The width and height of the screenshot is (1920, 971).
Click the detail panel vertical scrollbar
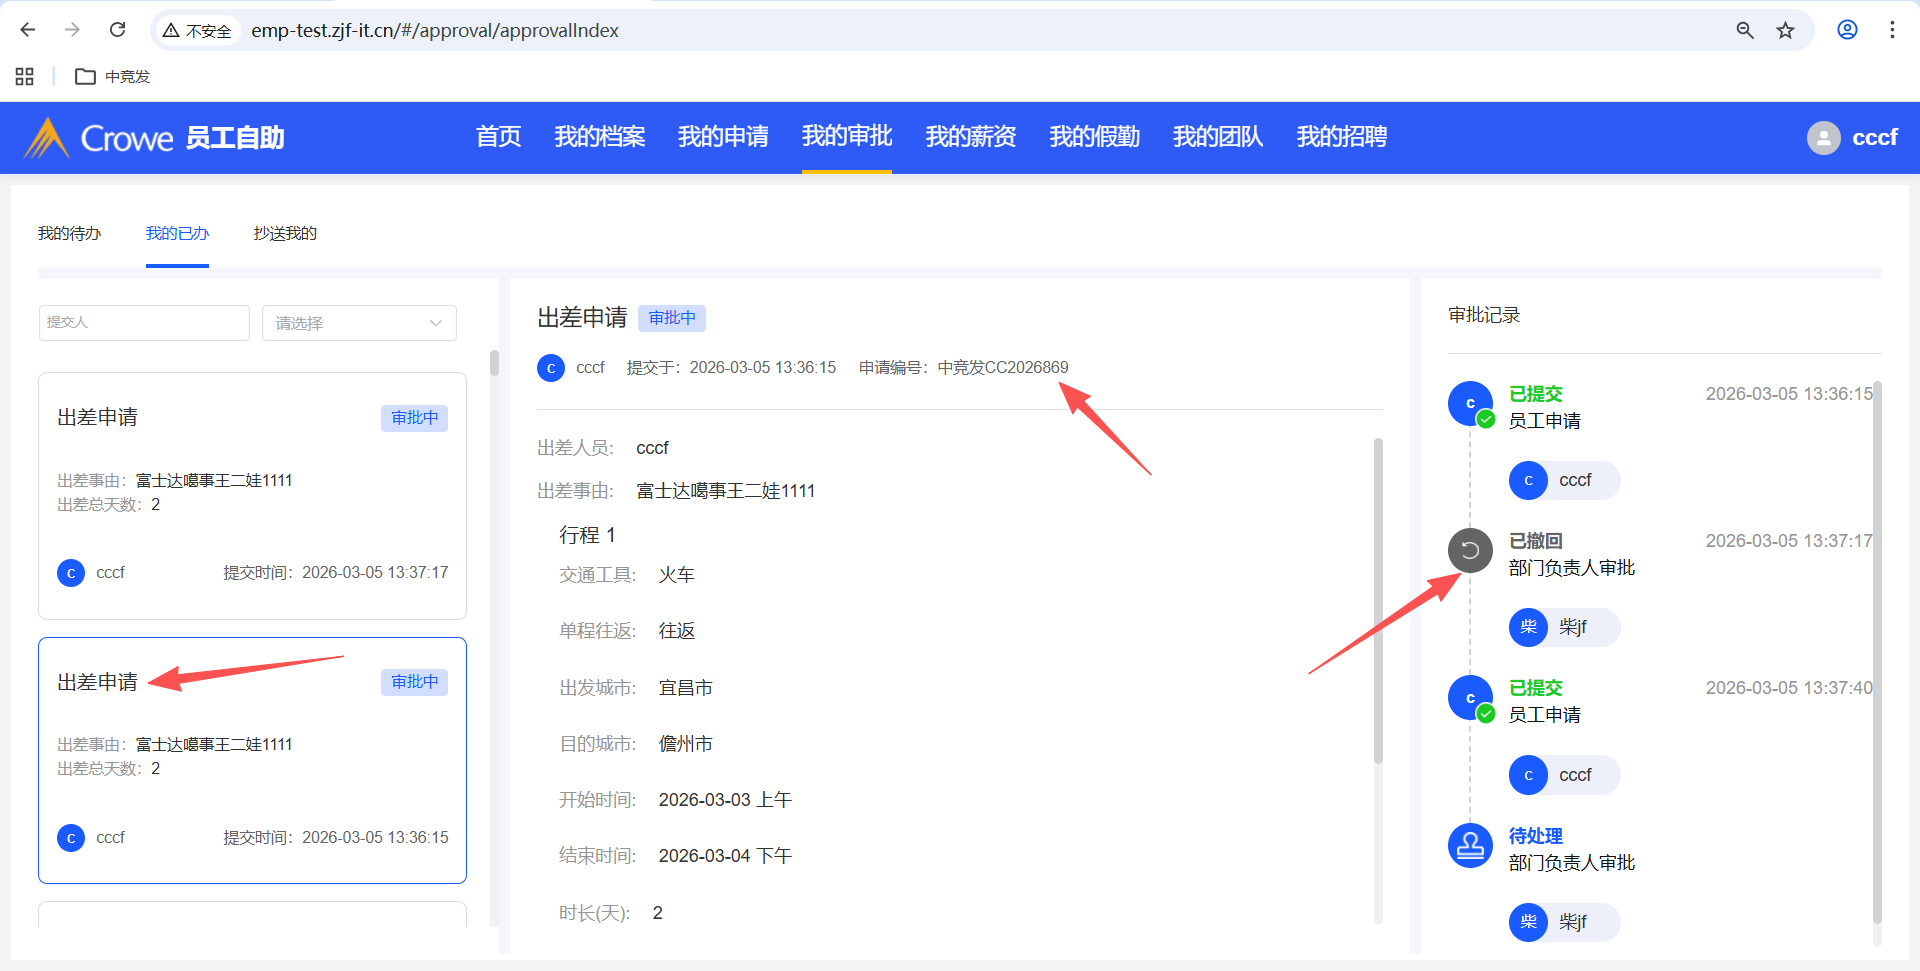pos(1378,600)
